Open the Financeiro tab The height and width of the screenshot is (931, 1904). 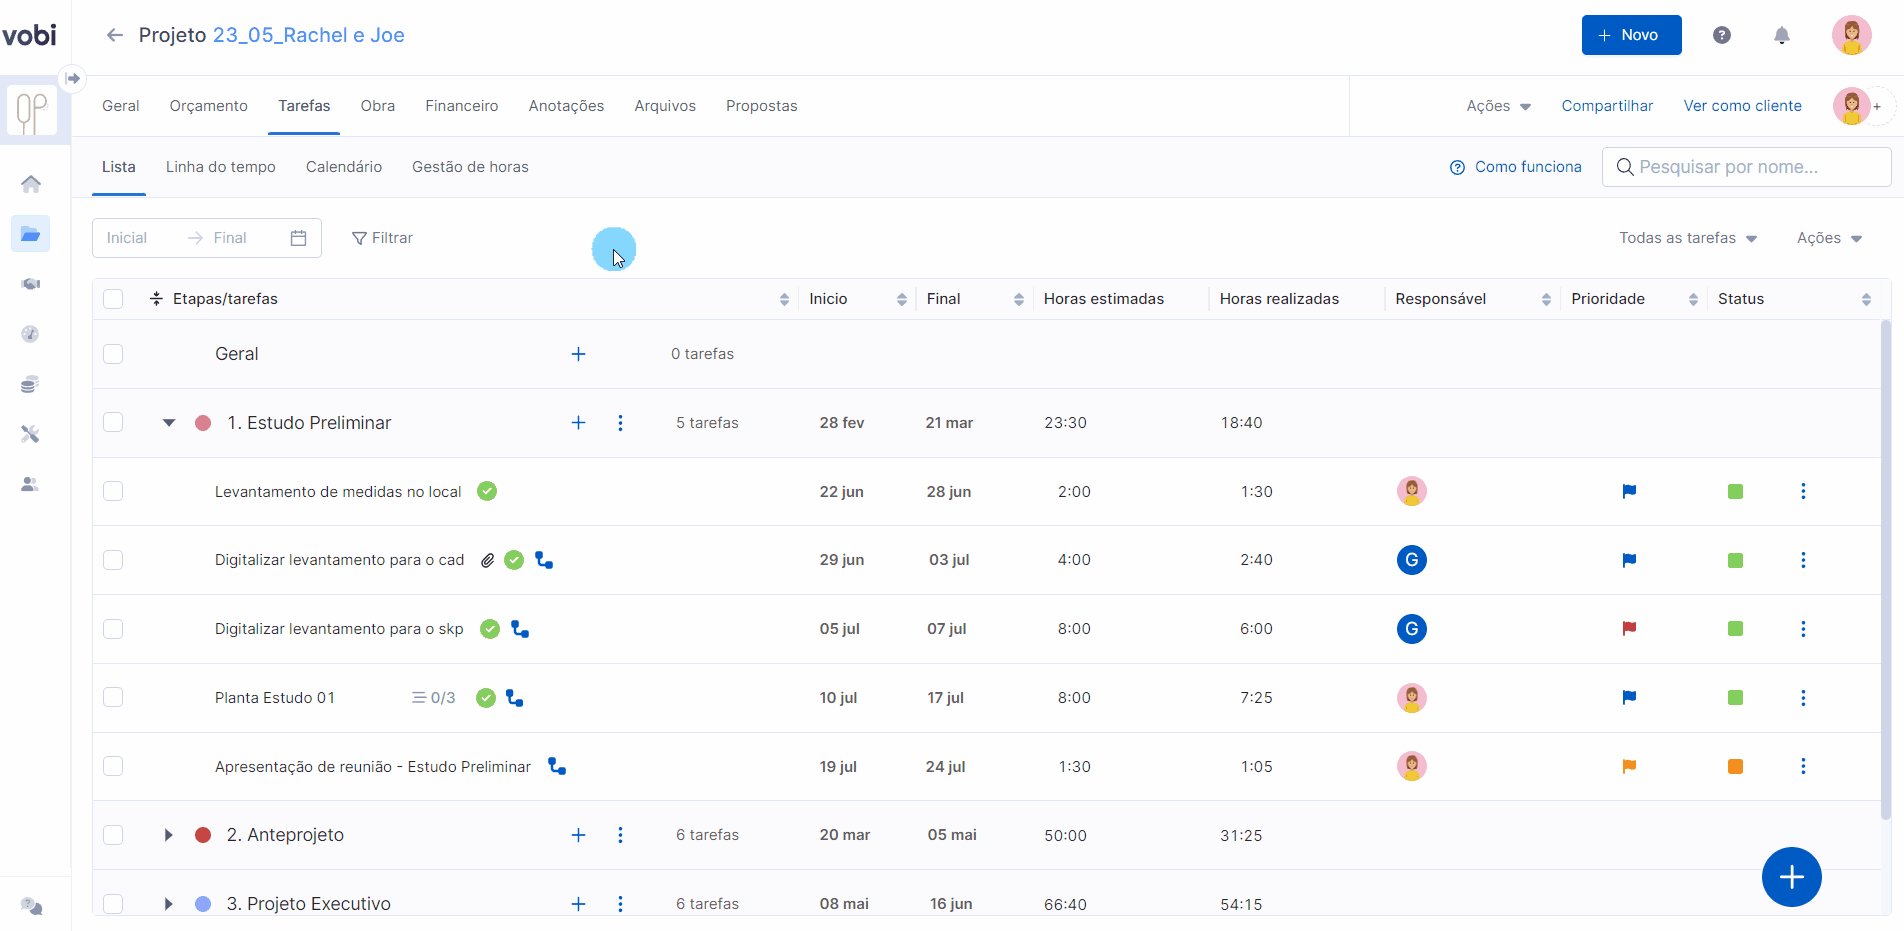[x=461, y=106]
